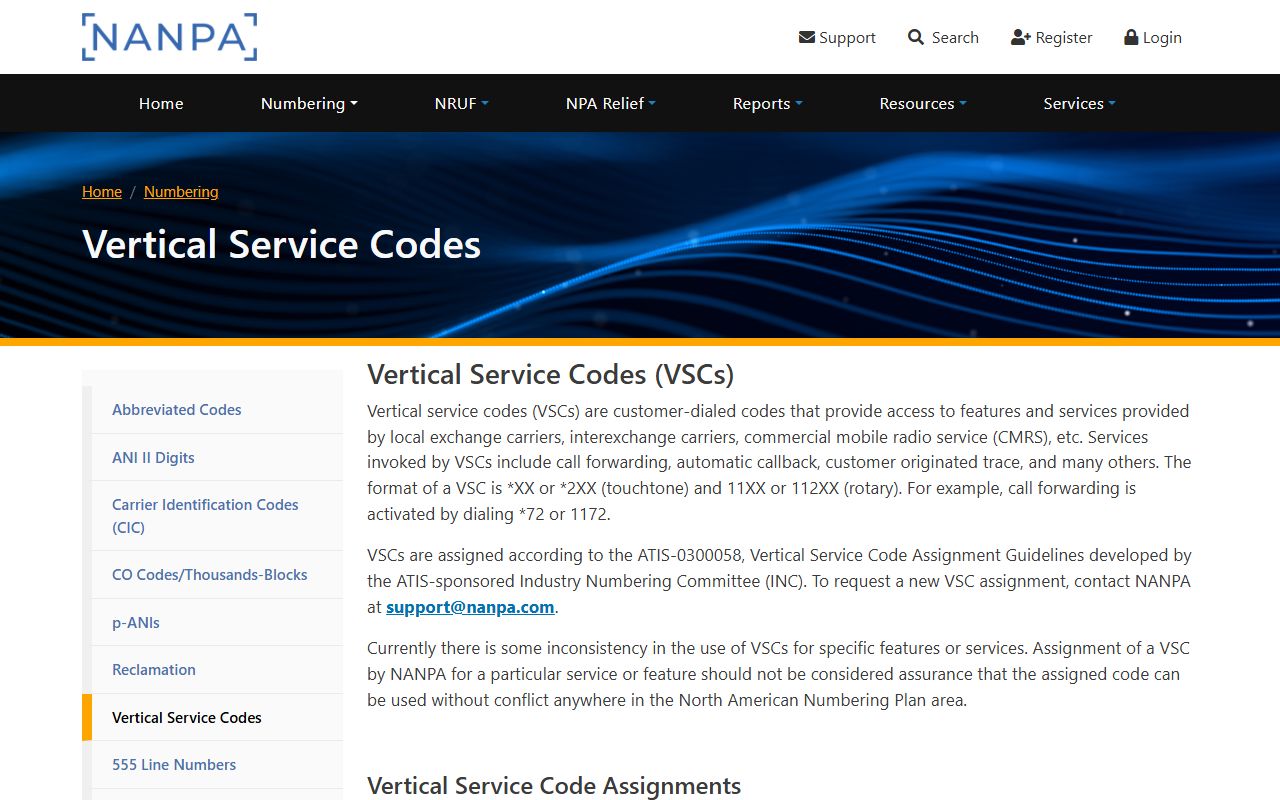The width and height of the screenshot is (1280, 800).
Task: Open Abbreviated Codes in the sidebar
Action: [x=217, y=410]
